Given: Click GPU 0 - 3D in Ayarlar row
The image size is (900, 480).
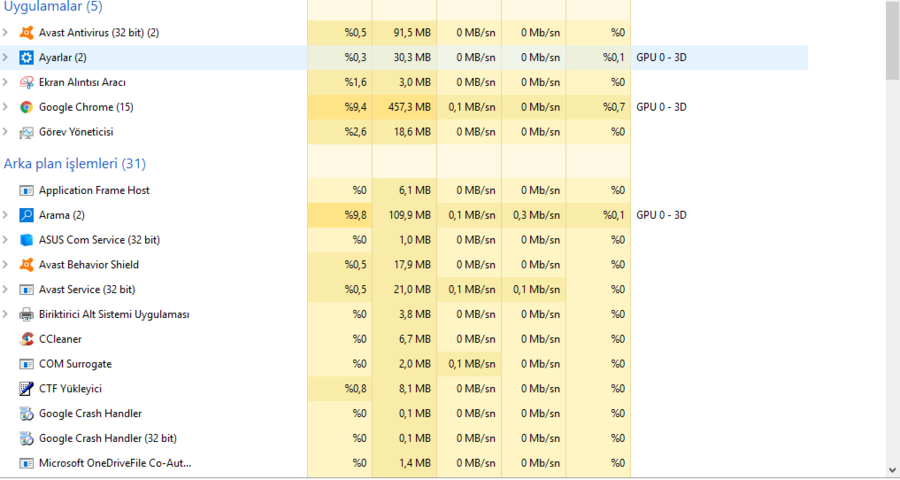Looking at the screenshot, I should coord(661,57).
